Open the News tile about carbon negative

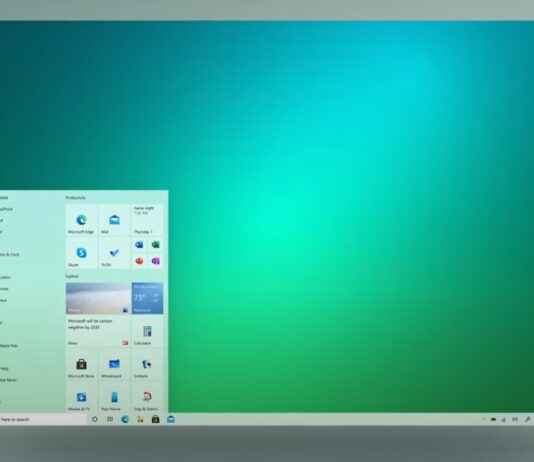(98, 331)
